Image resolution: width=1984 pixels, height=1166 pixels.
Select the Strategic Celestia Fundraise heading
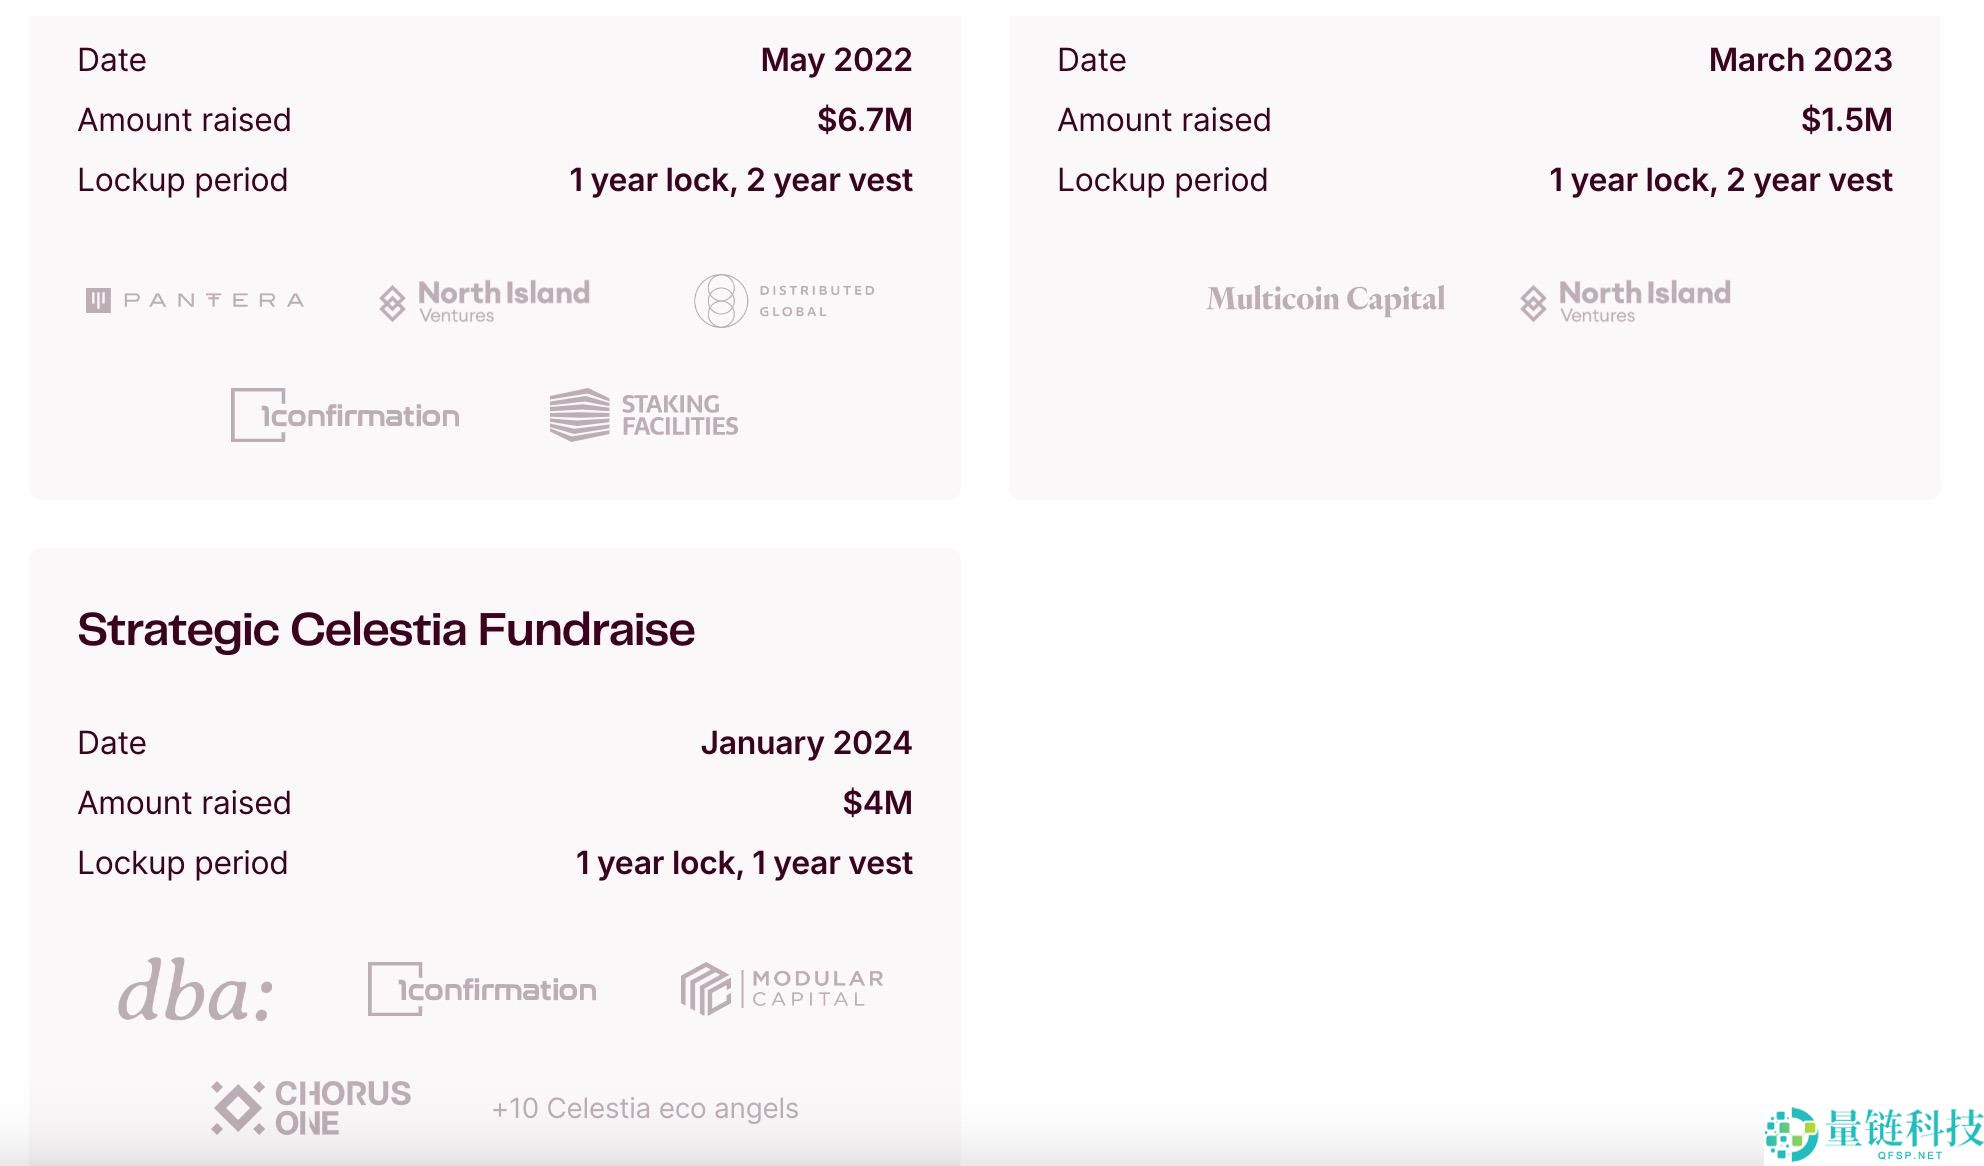point(386,630)
